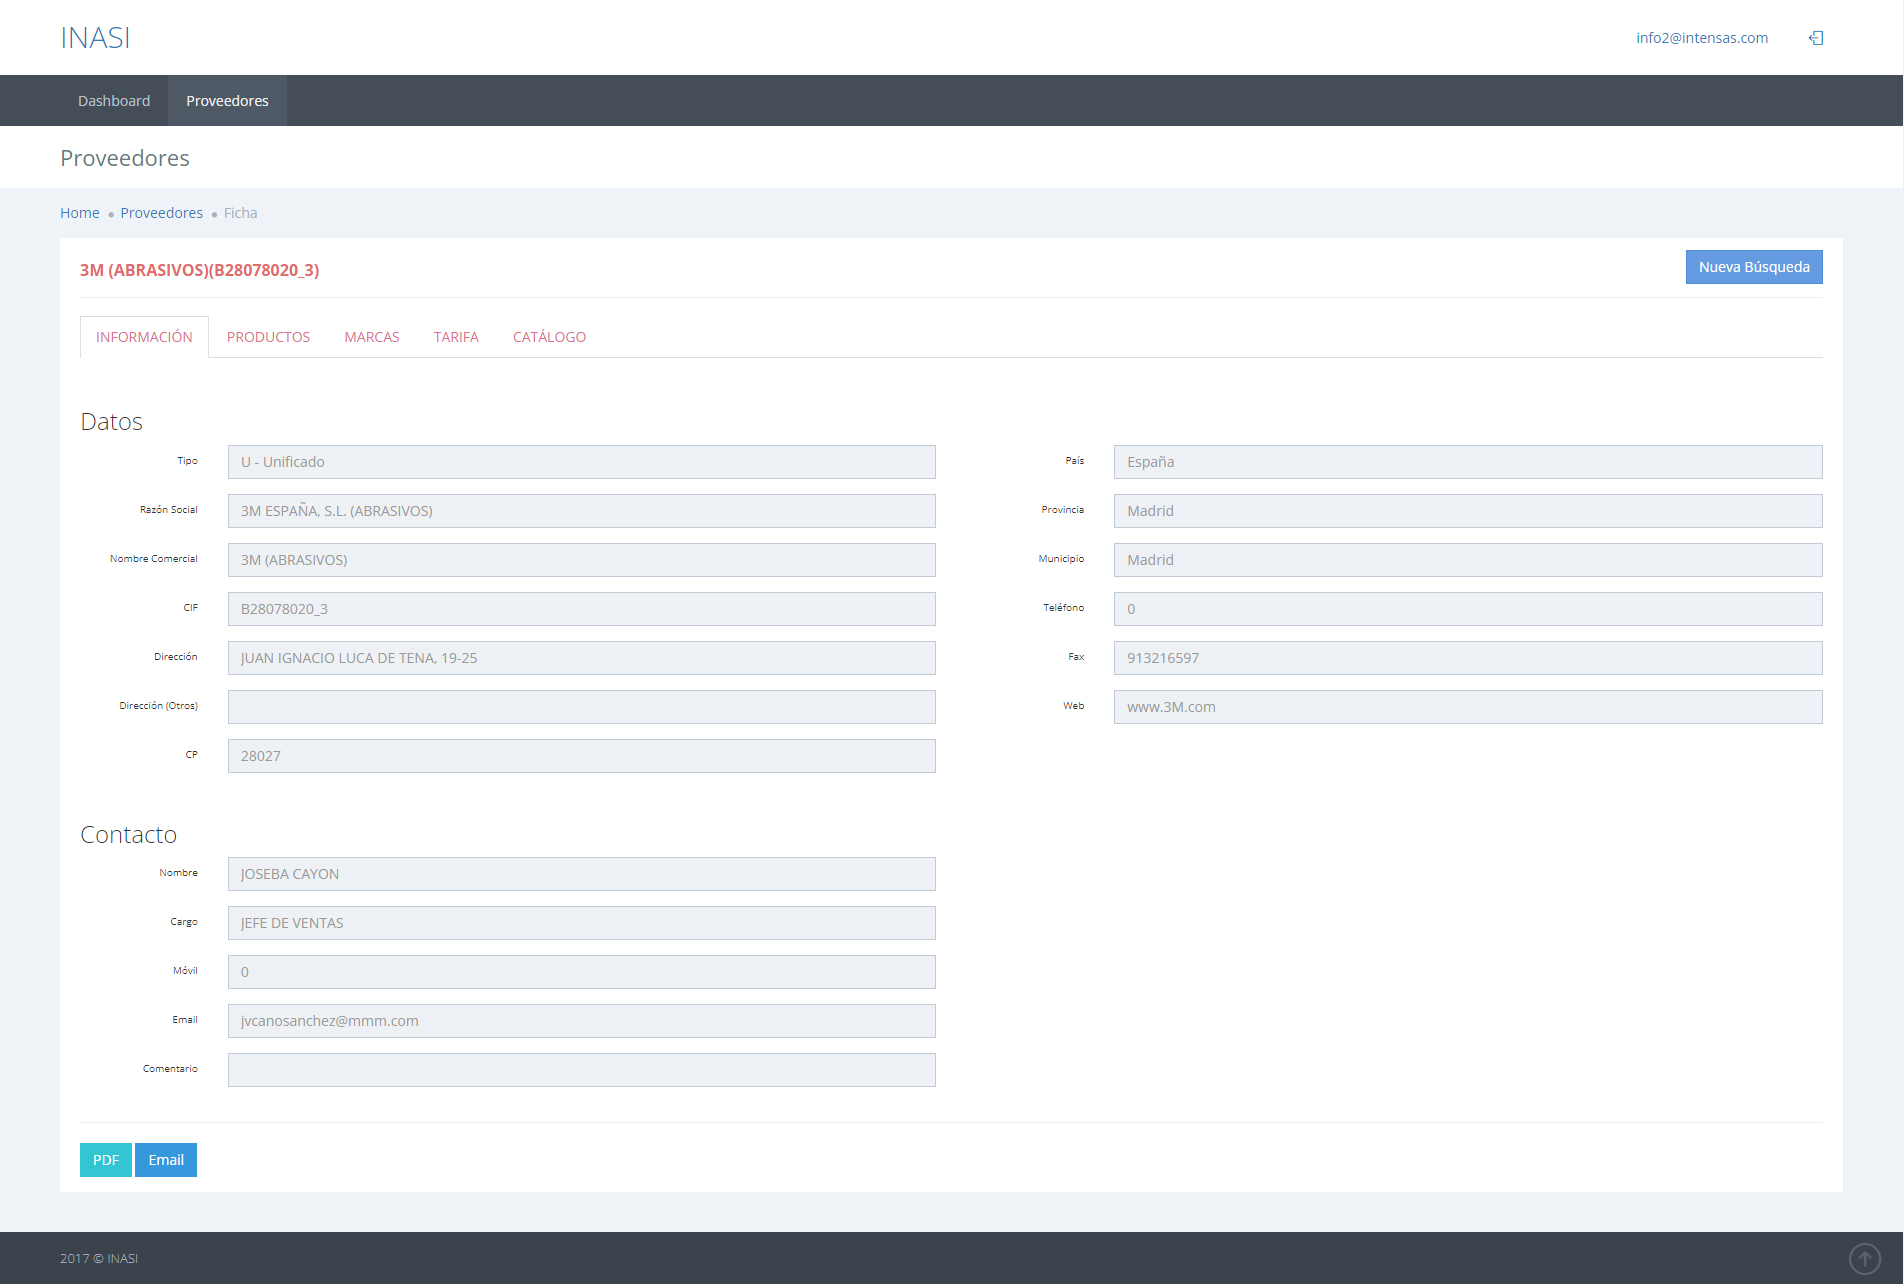
Task: Click the info2@intensas.com account link
Action: point(1701,38)
